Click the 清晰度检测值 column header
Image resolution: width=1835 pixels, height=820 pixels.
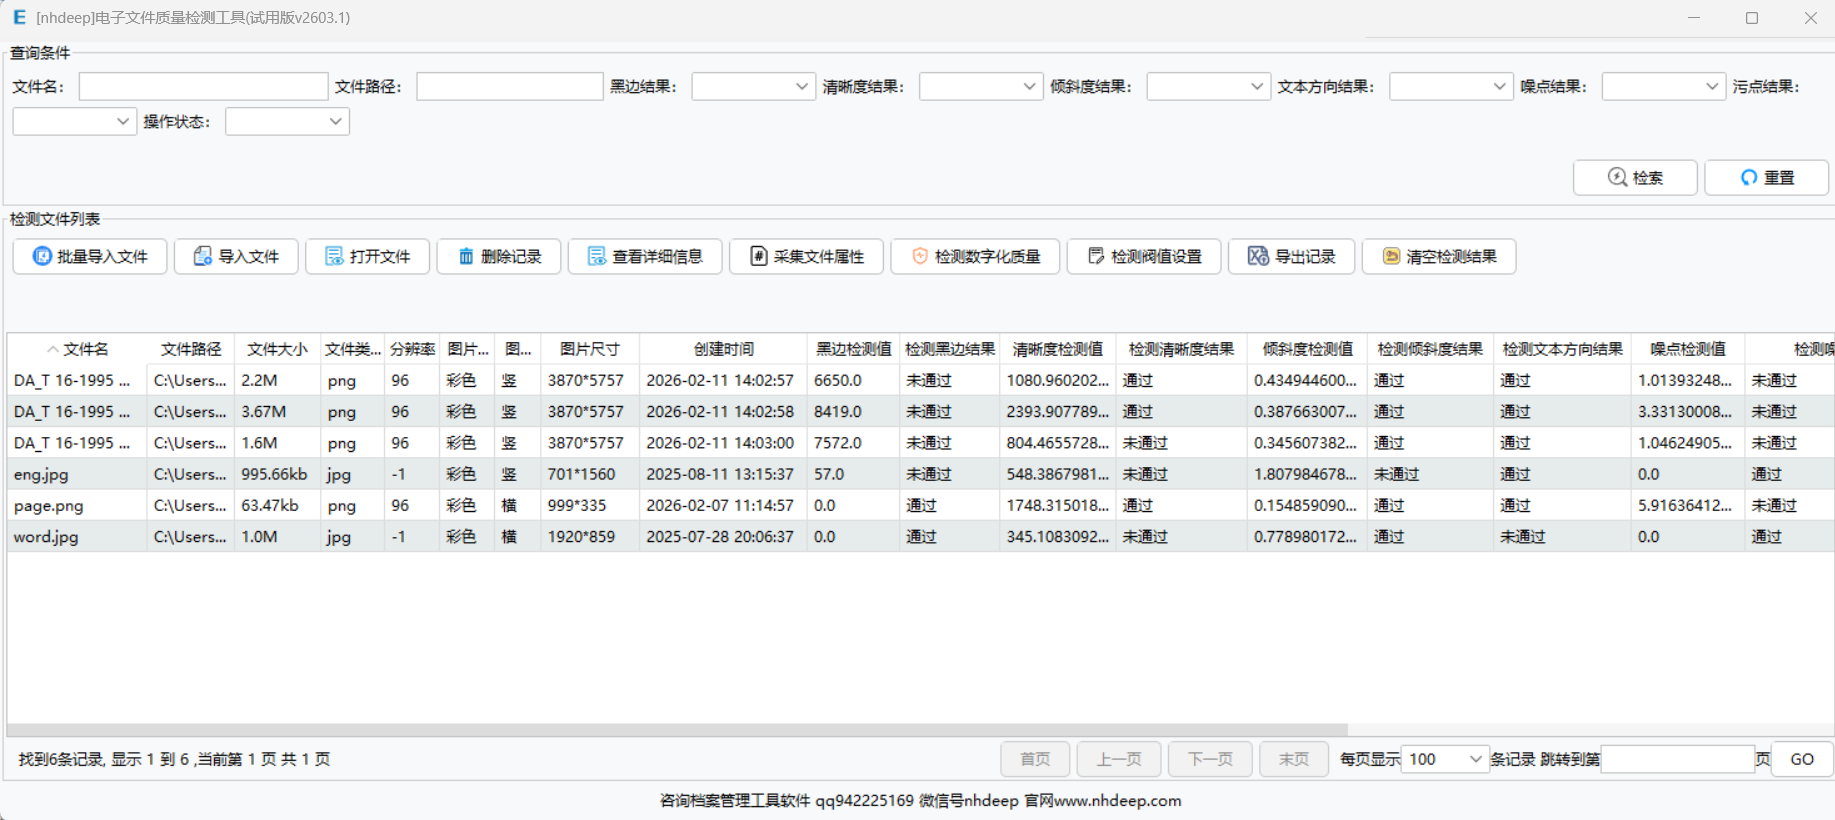pos(1058,349)
